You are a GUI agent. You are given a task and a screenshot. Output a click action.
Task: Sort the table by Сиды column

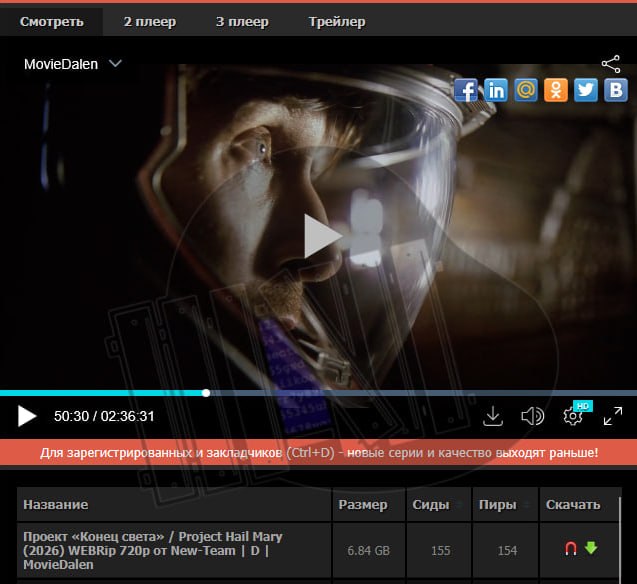click(431, 505)
